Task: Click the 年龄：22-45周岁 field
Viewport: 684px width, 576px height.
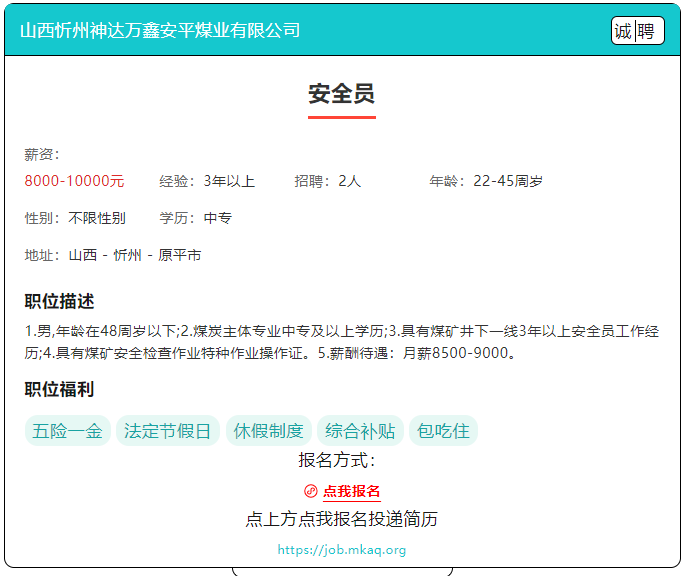Action: [486, 181]
